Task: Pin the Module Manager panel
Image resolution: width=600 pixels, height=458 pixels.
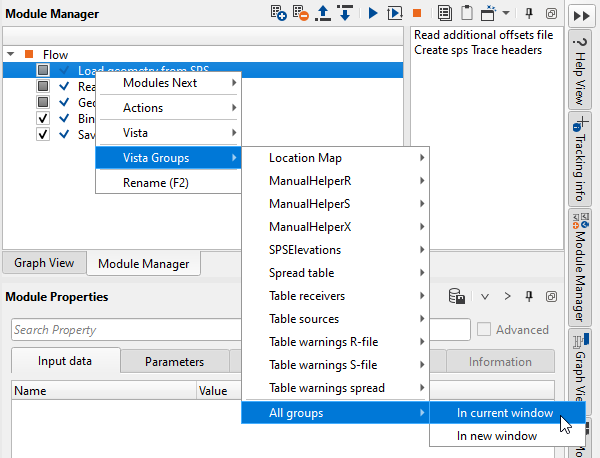Action: 530,13
